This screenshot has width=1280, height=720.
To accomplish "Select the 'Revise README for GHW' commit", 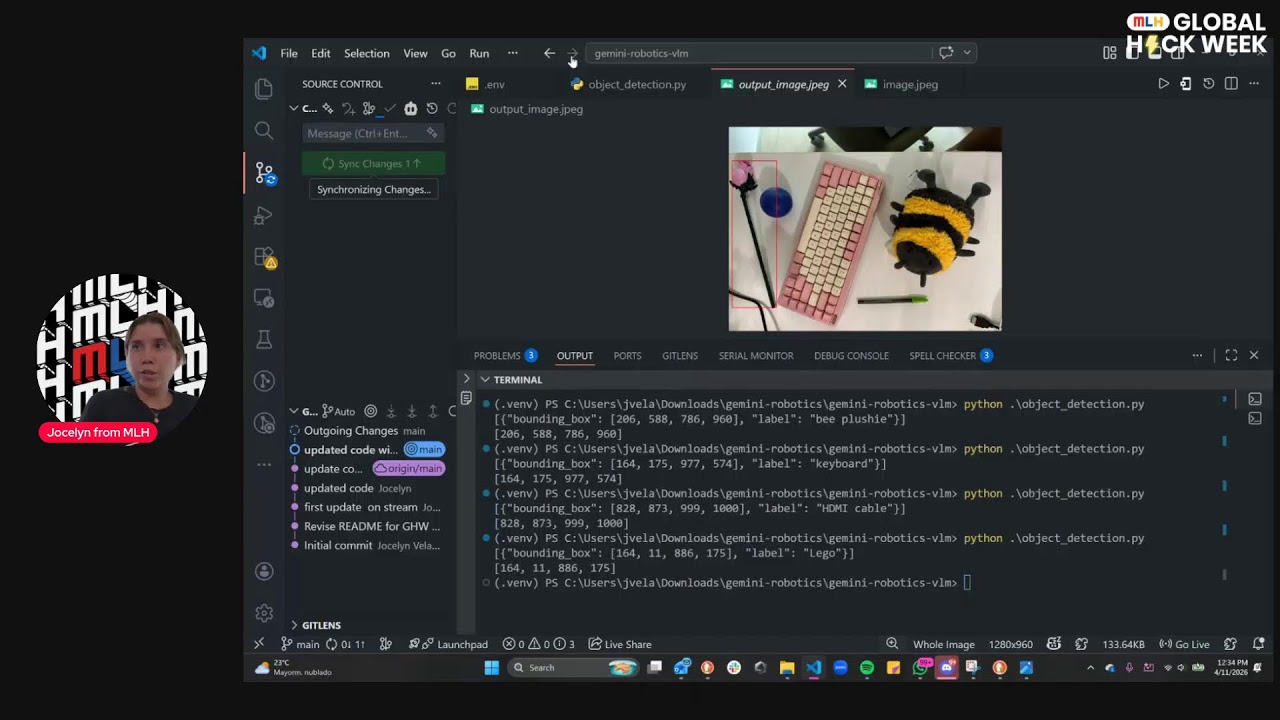I will [x=372, y=526].
